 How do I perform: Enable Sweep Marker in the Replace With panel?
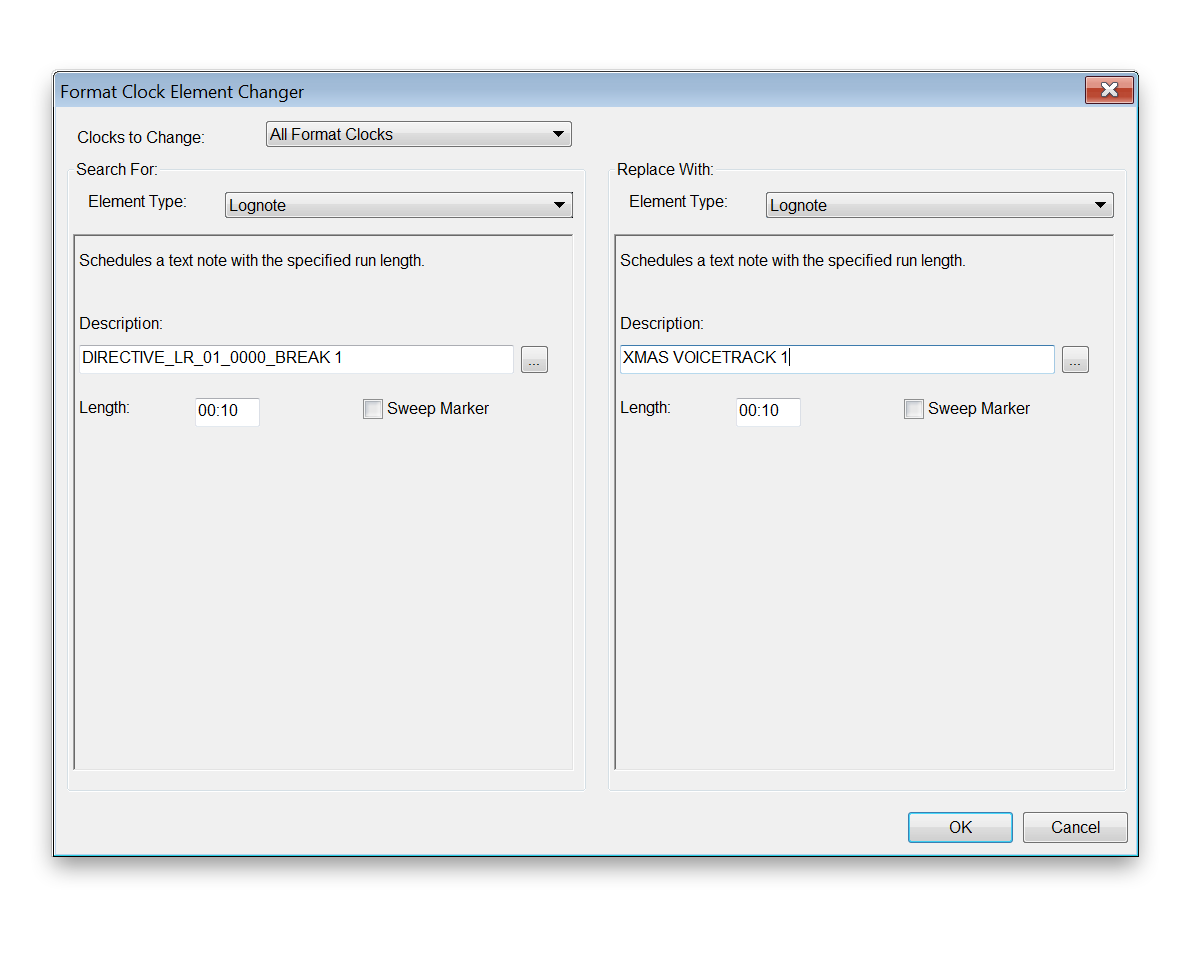pyautogui.click(x=914, y=409)
